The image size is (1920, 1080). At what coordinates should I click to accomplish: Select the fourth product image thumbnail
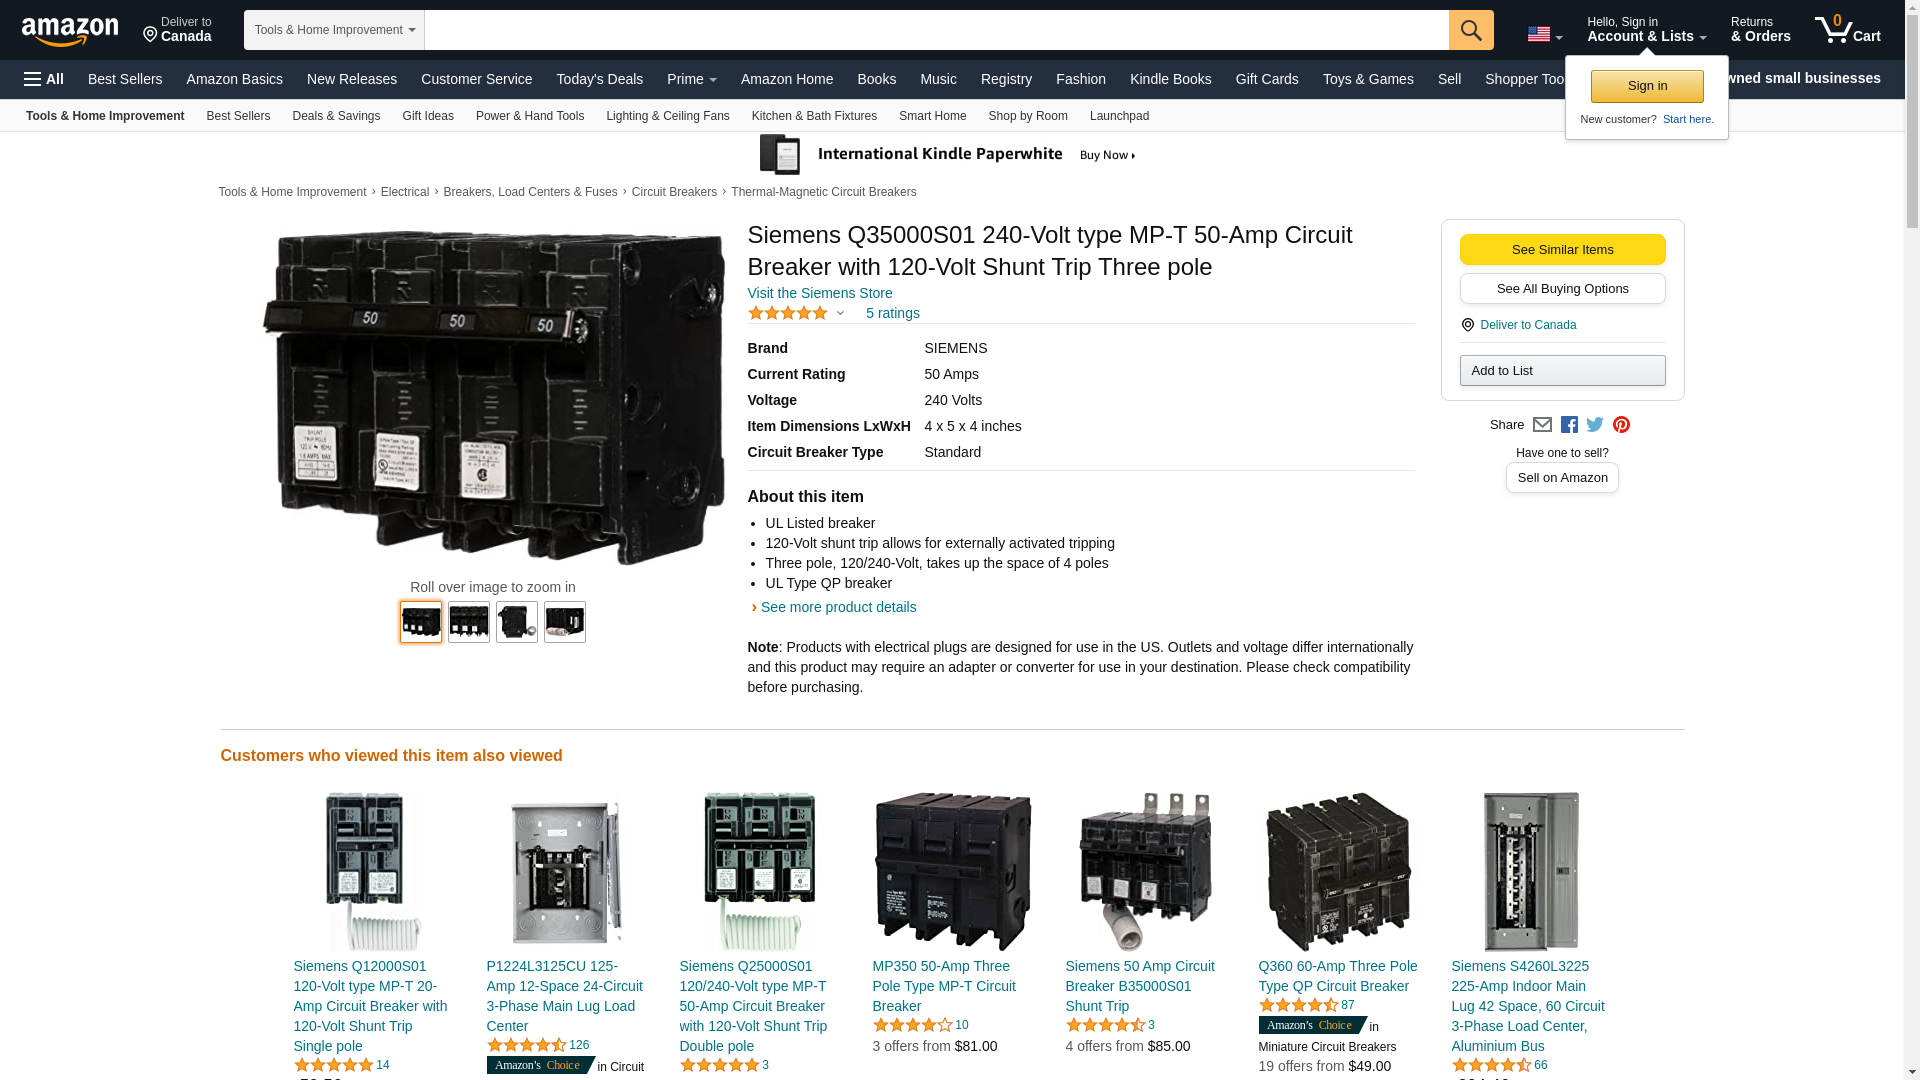(x=564, y=622)
